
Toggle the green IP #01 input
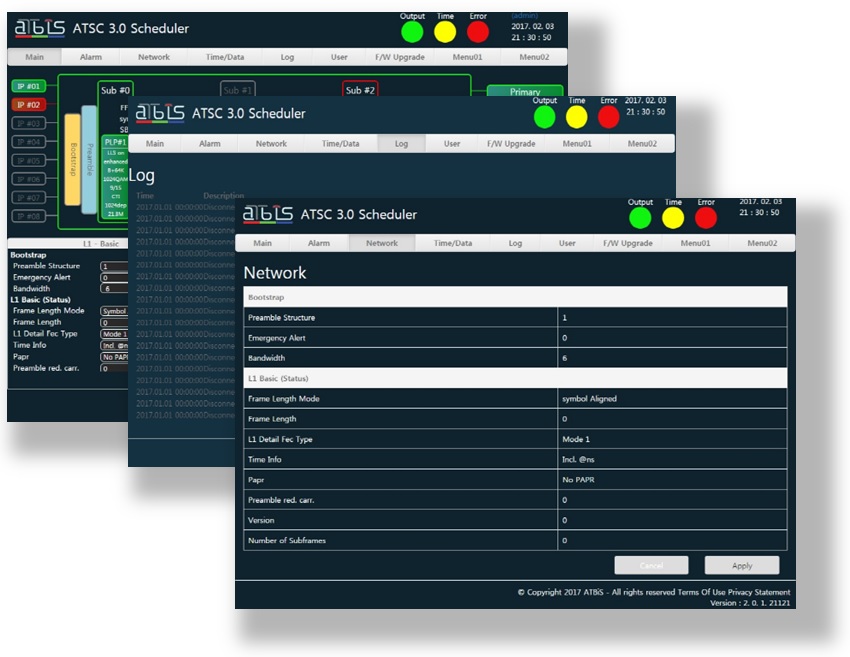tap(27, 86)
